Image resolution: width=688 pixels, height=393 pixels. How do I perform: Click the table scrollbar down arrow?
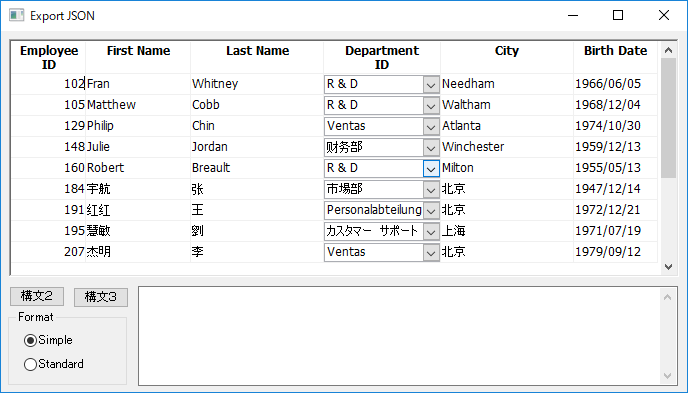668,267
